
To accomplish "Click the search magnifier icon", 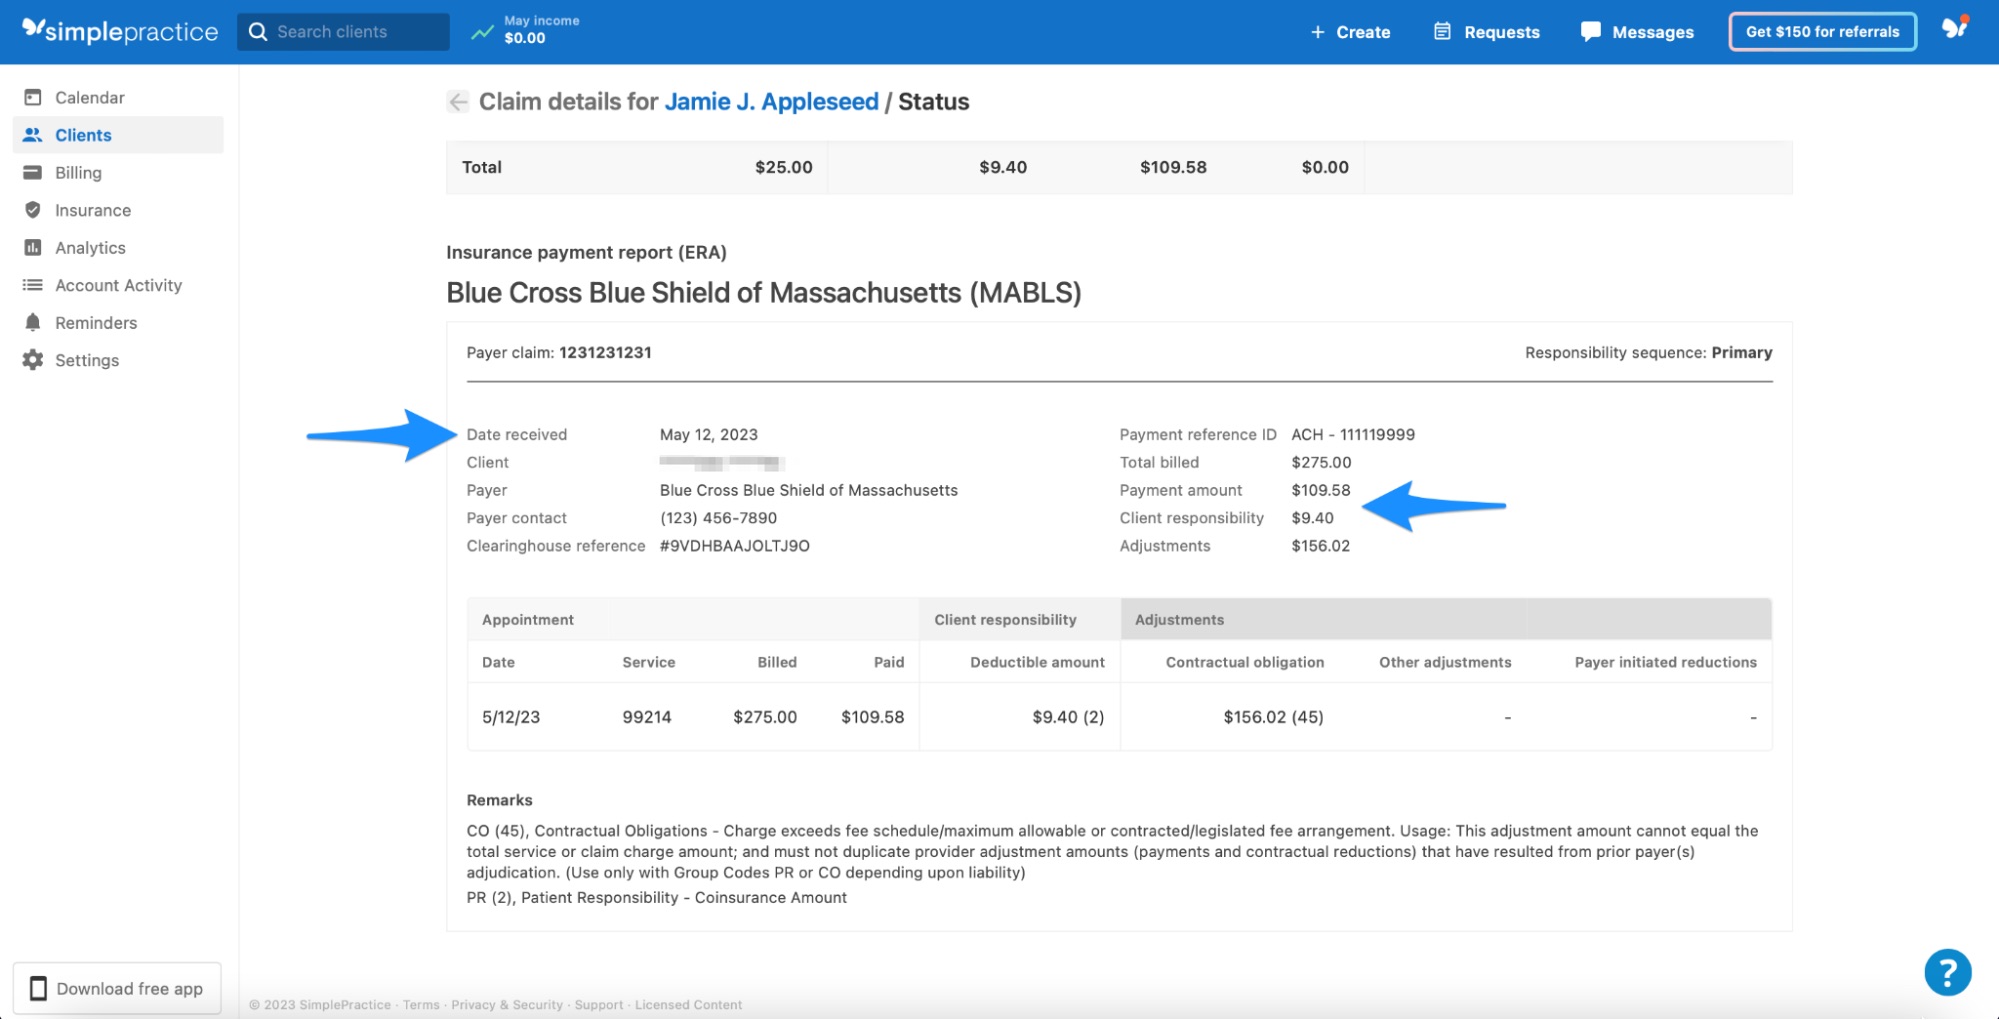I will tap(258, 31).
